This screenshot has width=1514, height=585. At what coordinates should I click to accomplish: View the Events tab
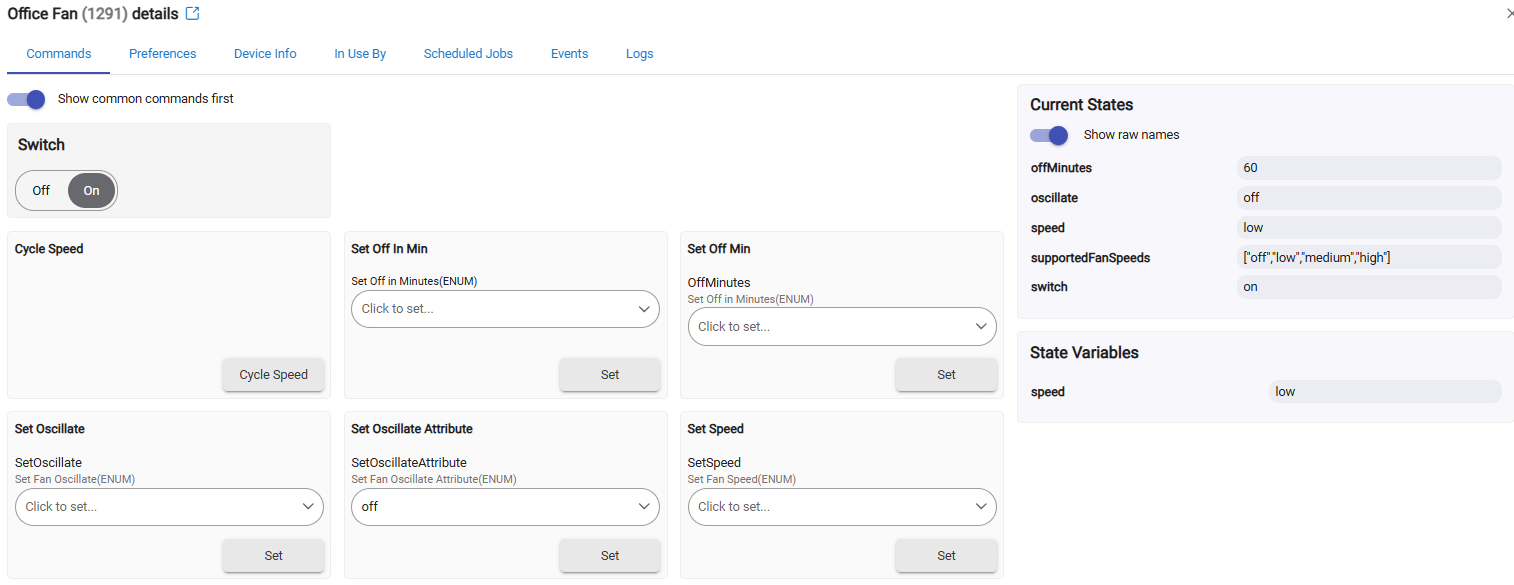tap(569, 54)
